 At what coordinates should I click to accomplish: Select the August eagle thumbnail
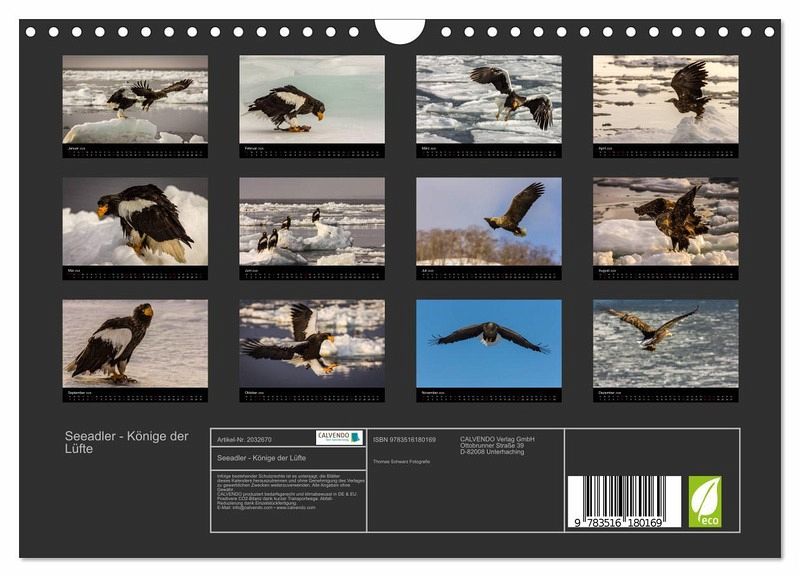click(x=665, y=221)
